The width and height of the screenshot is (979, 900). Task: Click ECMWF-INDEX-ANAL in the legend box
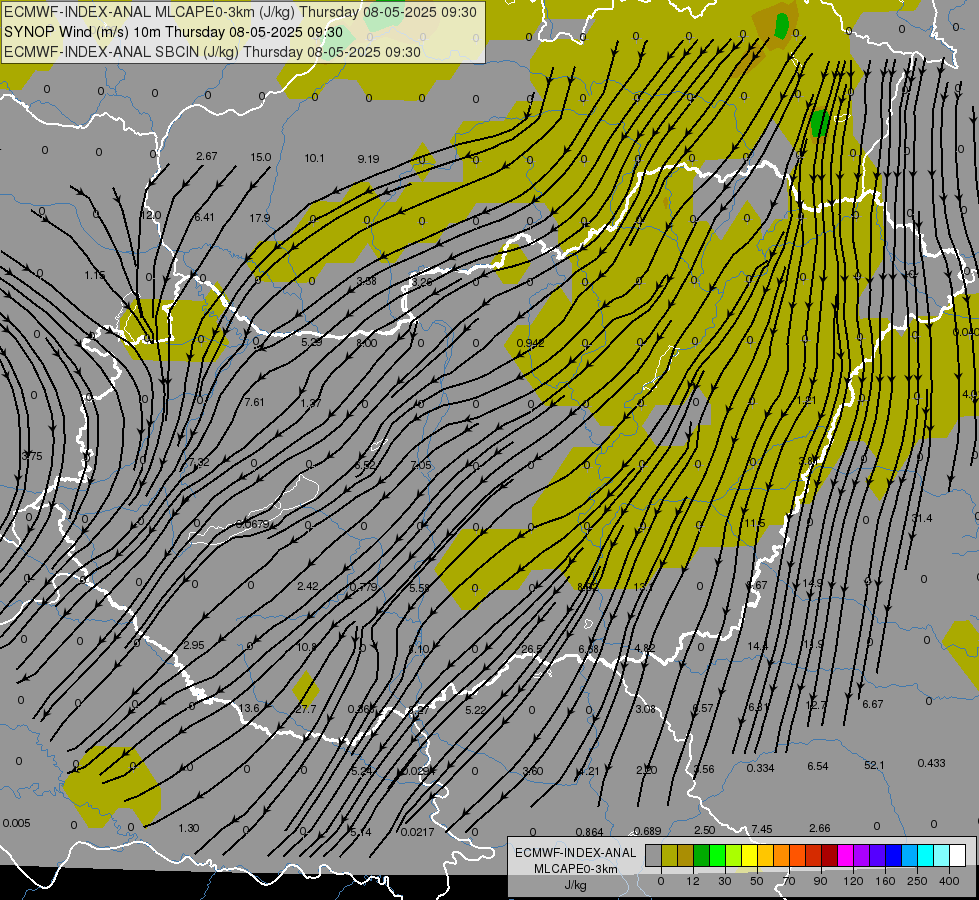tap(576, 853)
